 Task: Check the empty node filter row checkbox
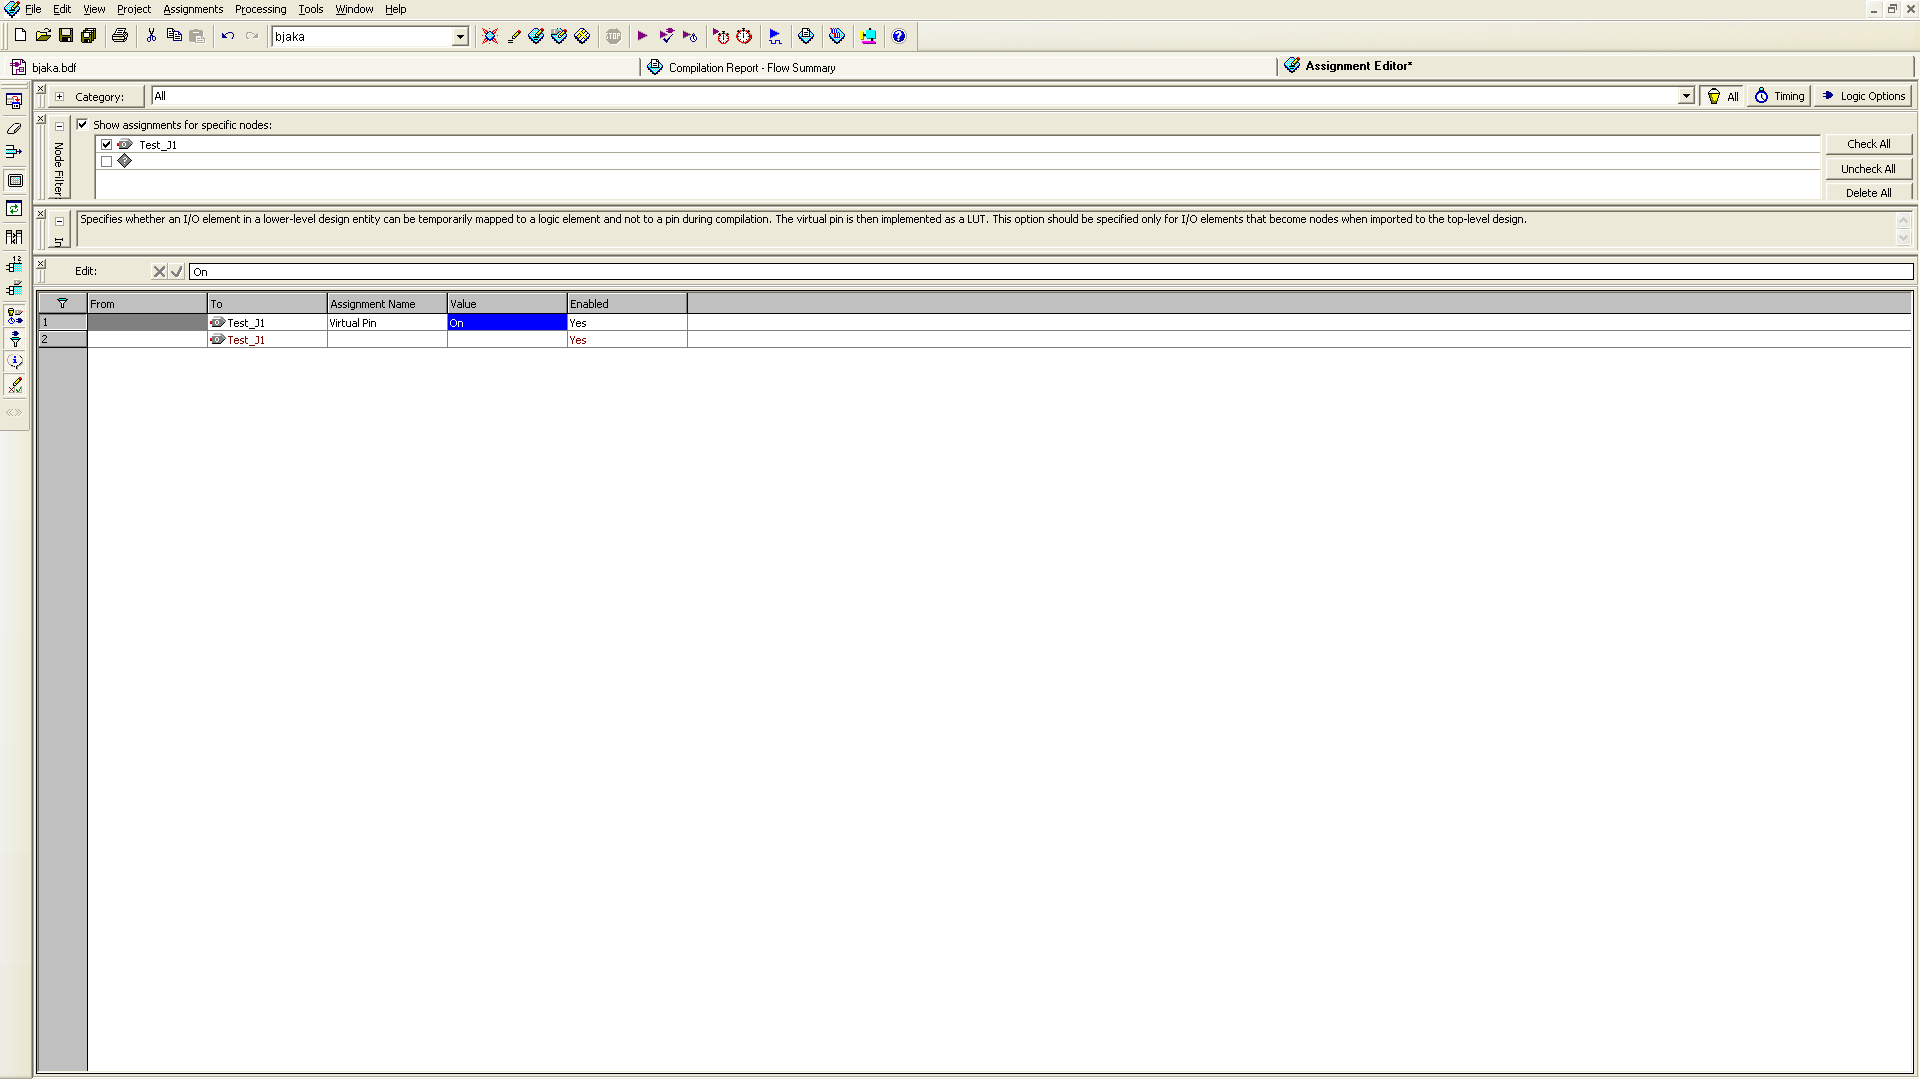[x=107, y=161]
